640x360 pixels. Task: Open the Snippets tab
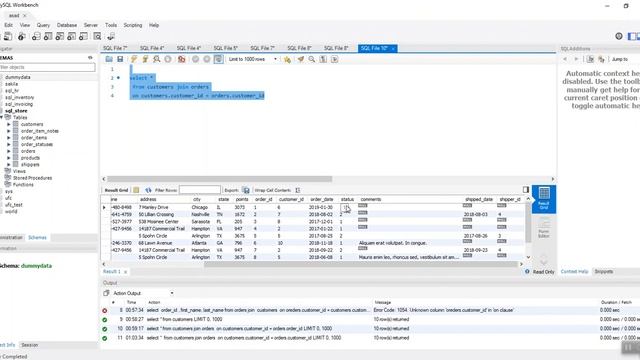[604, 271]
